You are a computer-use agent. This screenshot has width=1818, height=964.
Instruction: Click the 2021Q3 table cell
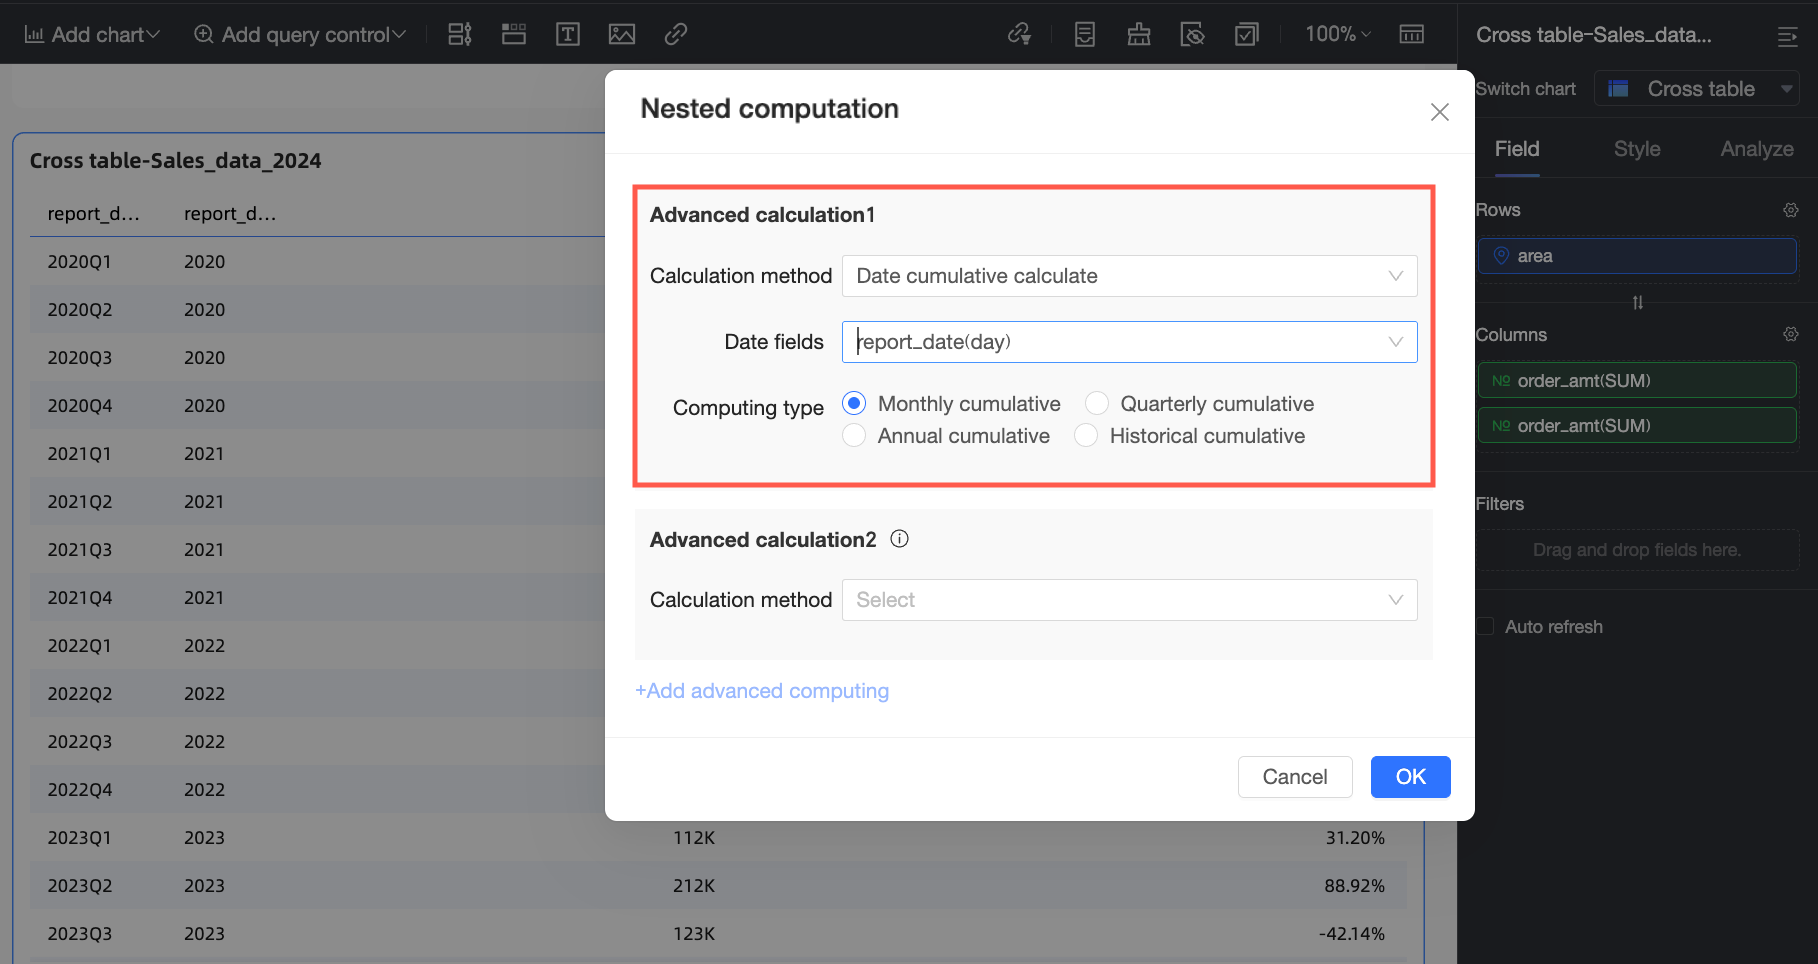pyautogui.click(x=80, y=550)
